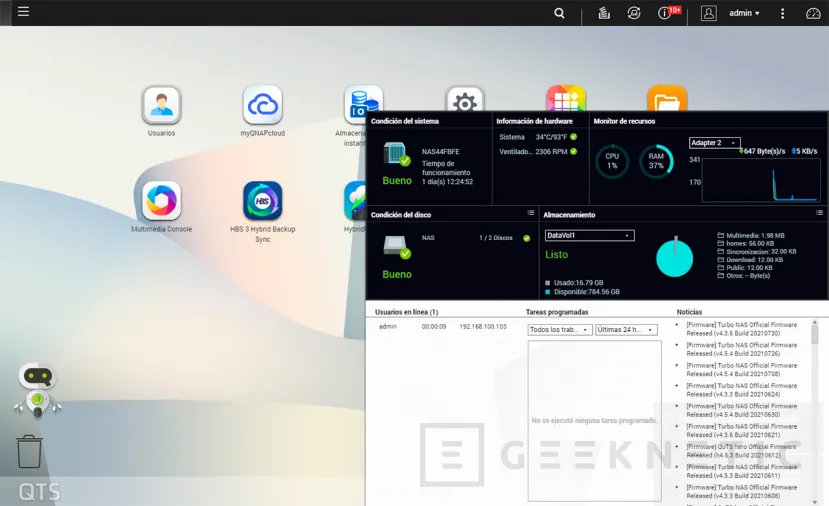Click the admin user avatar icon
829x506 pixels.
pyautogui.click(x=708, y=13)
